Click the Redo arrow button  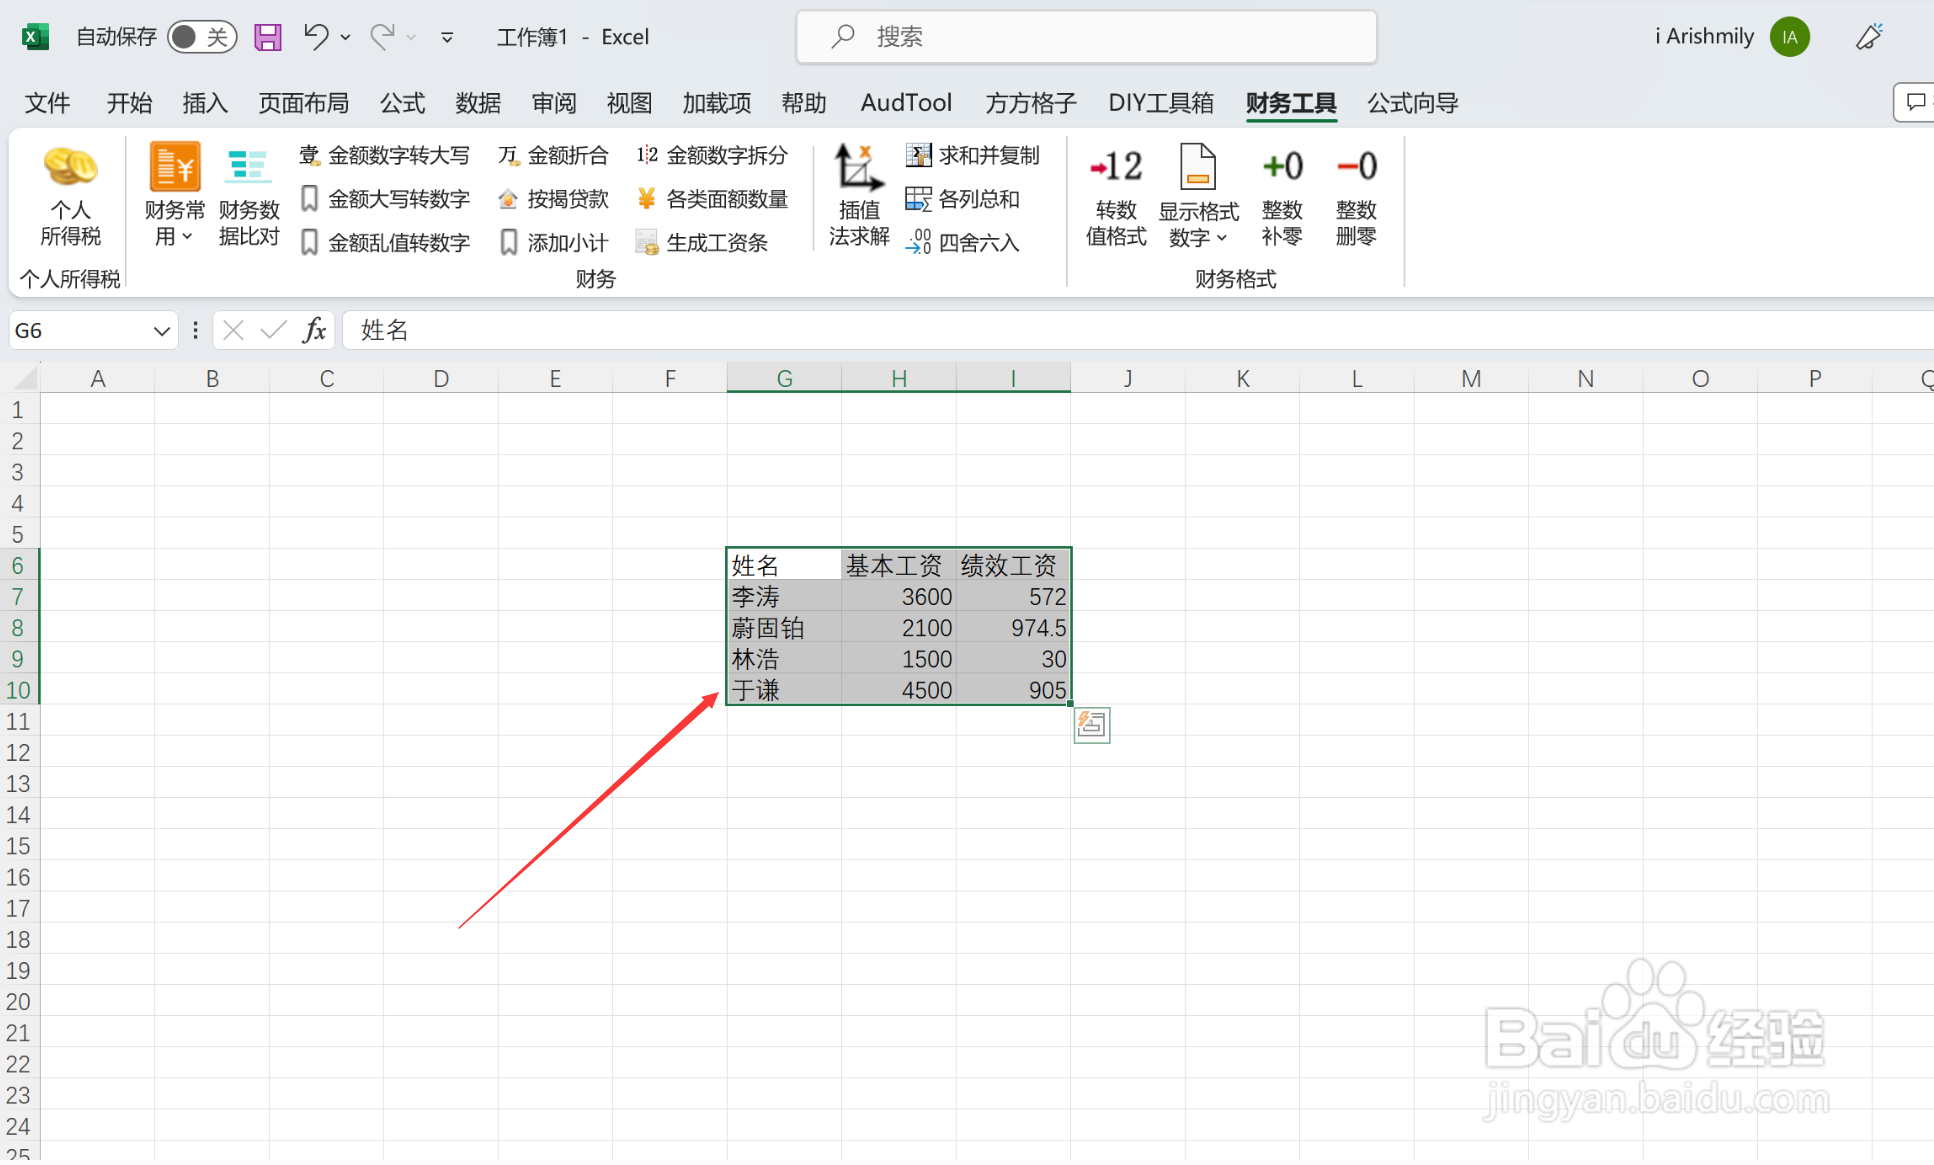pyautogui.click(x=382, y=37)
